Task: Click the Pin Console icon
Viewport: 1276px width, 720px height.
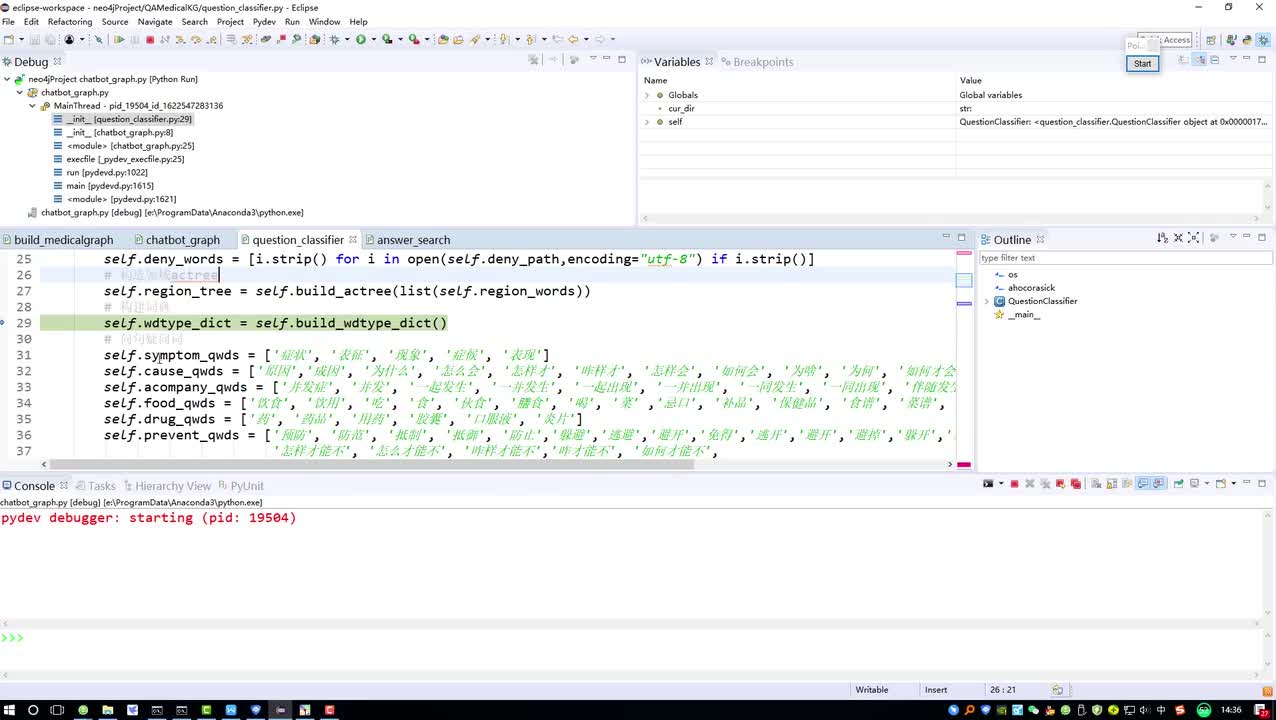Action: (1178, 484)
